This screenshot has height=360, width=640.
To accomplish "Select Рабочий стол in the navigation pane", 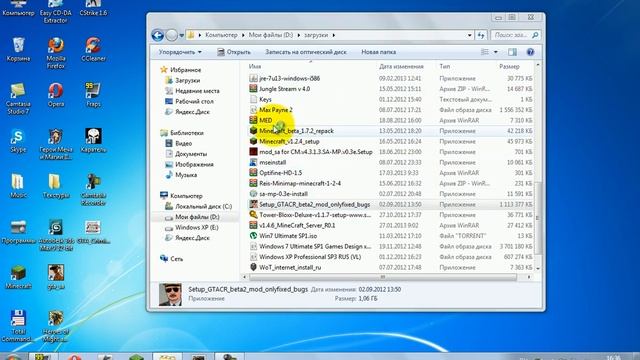I will click(189, 101).
